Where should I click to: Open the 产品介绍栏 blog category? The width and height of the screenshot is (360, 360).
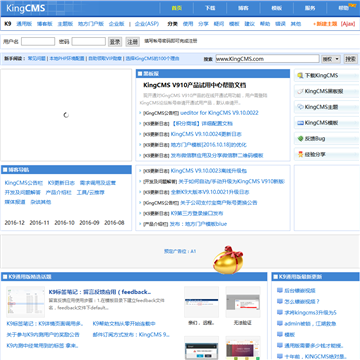click(x=59, y=193)
